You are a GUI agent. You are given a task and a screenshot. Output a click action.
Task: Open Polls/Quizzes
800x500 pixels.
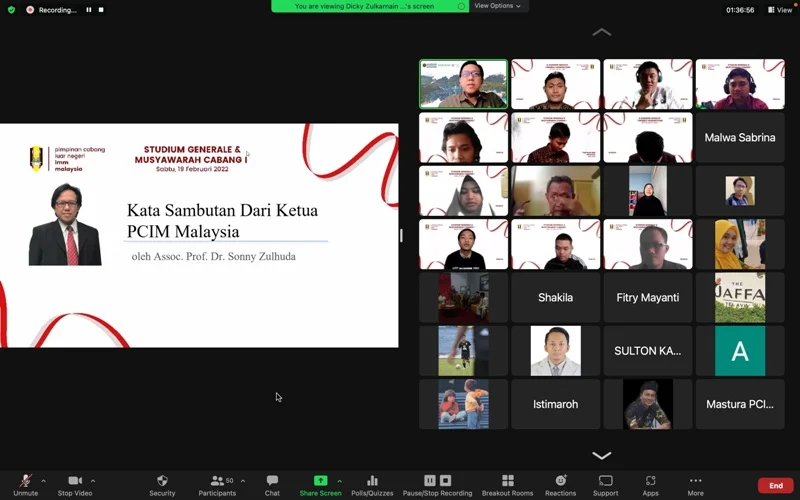(x=372, y=485)
